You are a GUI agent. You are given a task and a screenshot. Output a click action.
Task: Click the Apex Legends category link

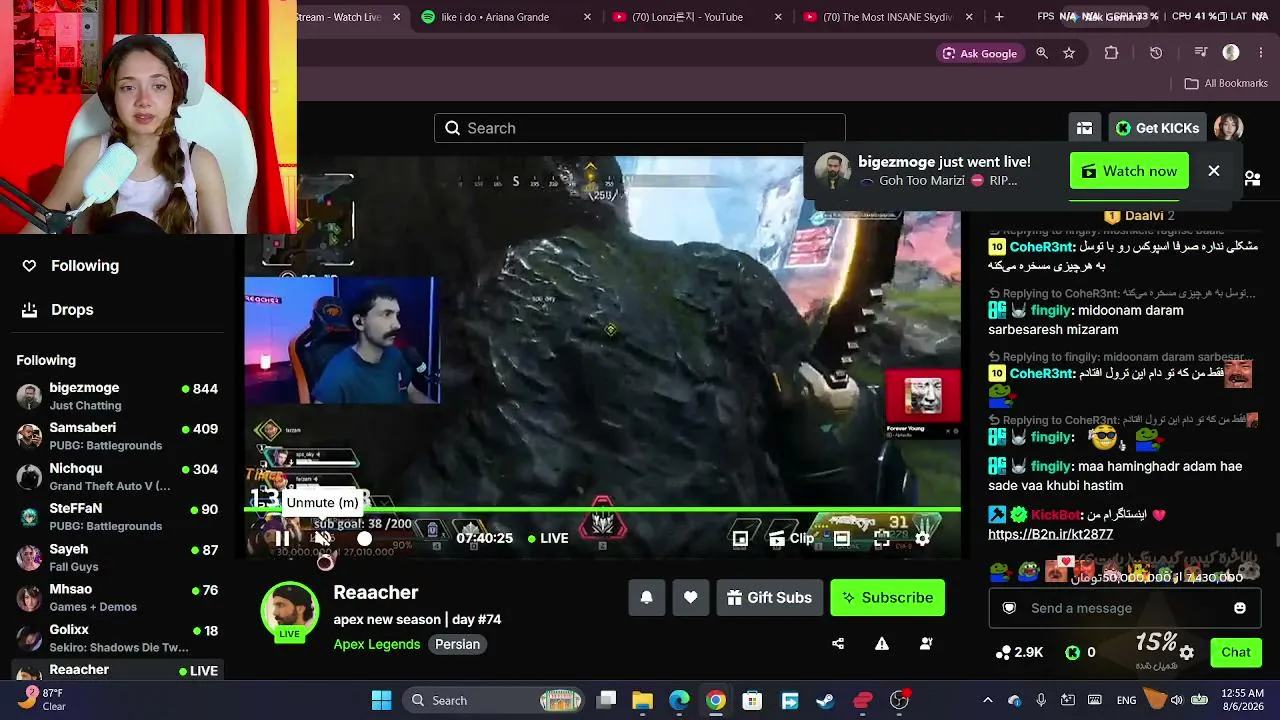[x=377, y=644]
